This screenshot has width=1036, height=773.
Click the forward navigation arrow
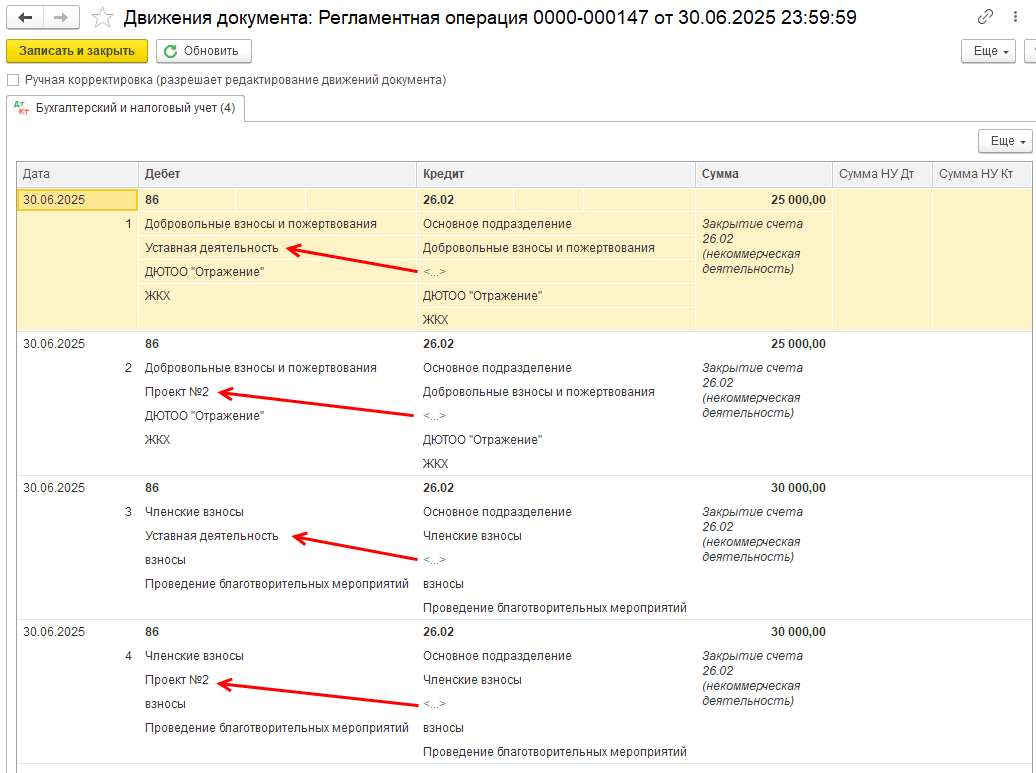pyautogui.click(x=61, y=18)
